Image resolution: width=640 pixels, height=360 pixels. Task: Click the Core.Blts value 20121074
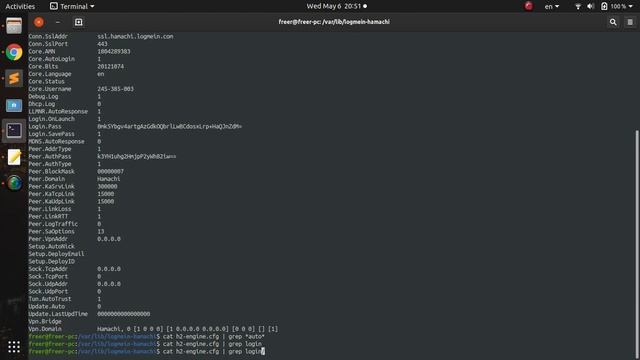[x=110, y=66]
